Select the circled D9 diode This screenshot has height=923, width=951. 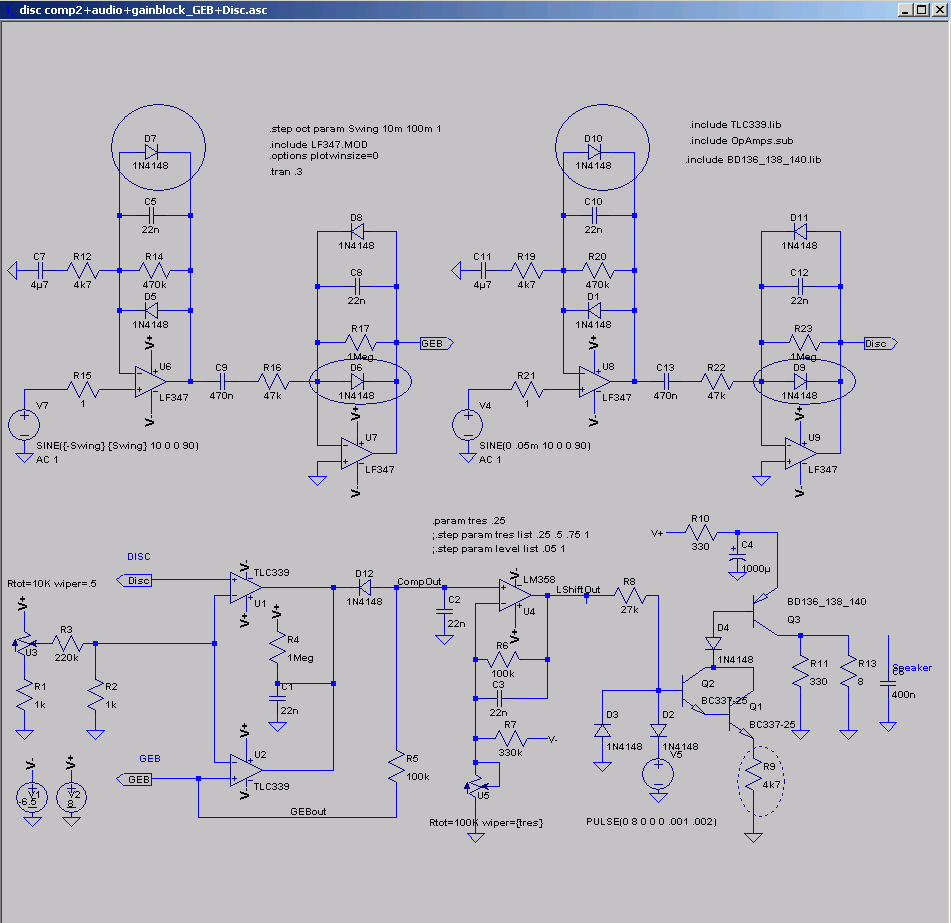click(801, 381)
